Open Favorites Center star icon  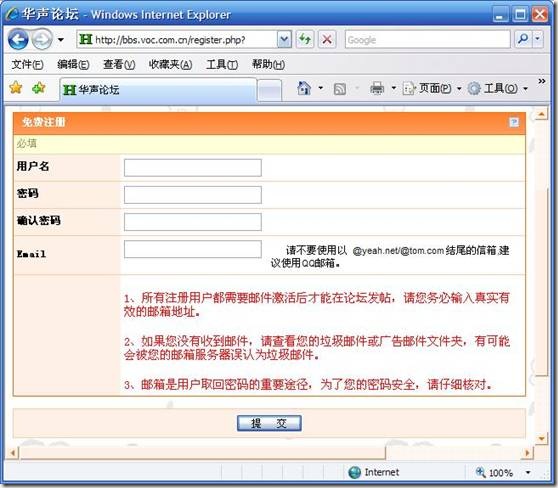pyautogui.click(x=16, y=88)
